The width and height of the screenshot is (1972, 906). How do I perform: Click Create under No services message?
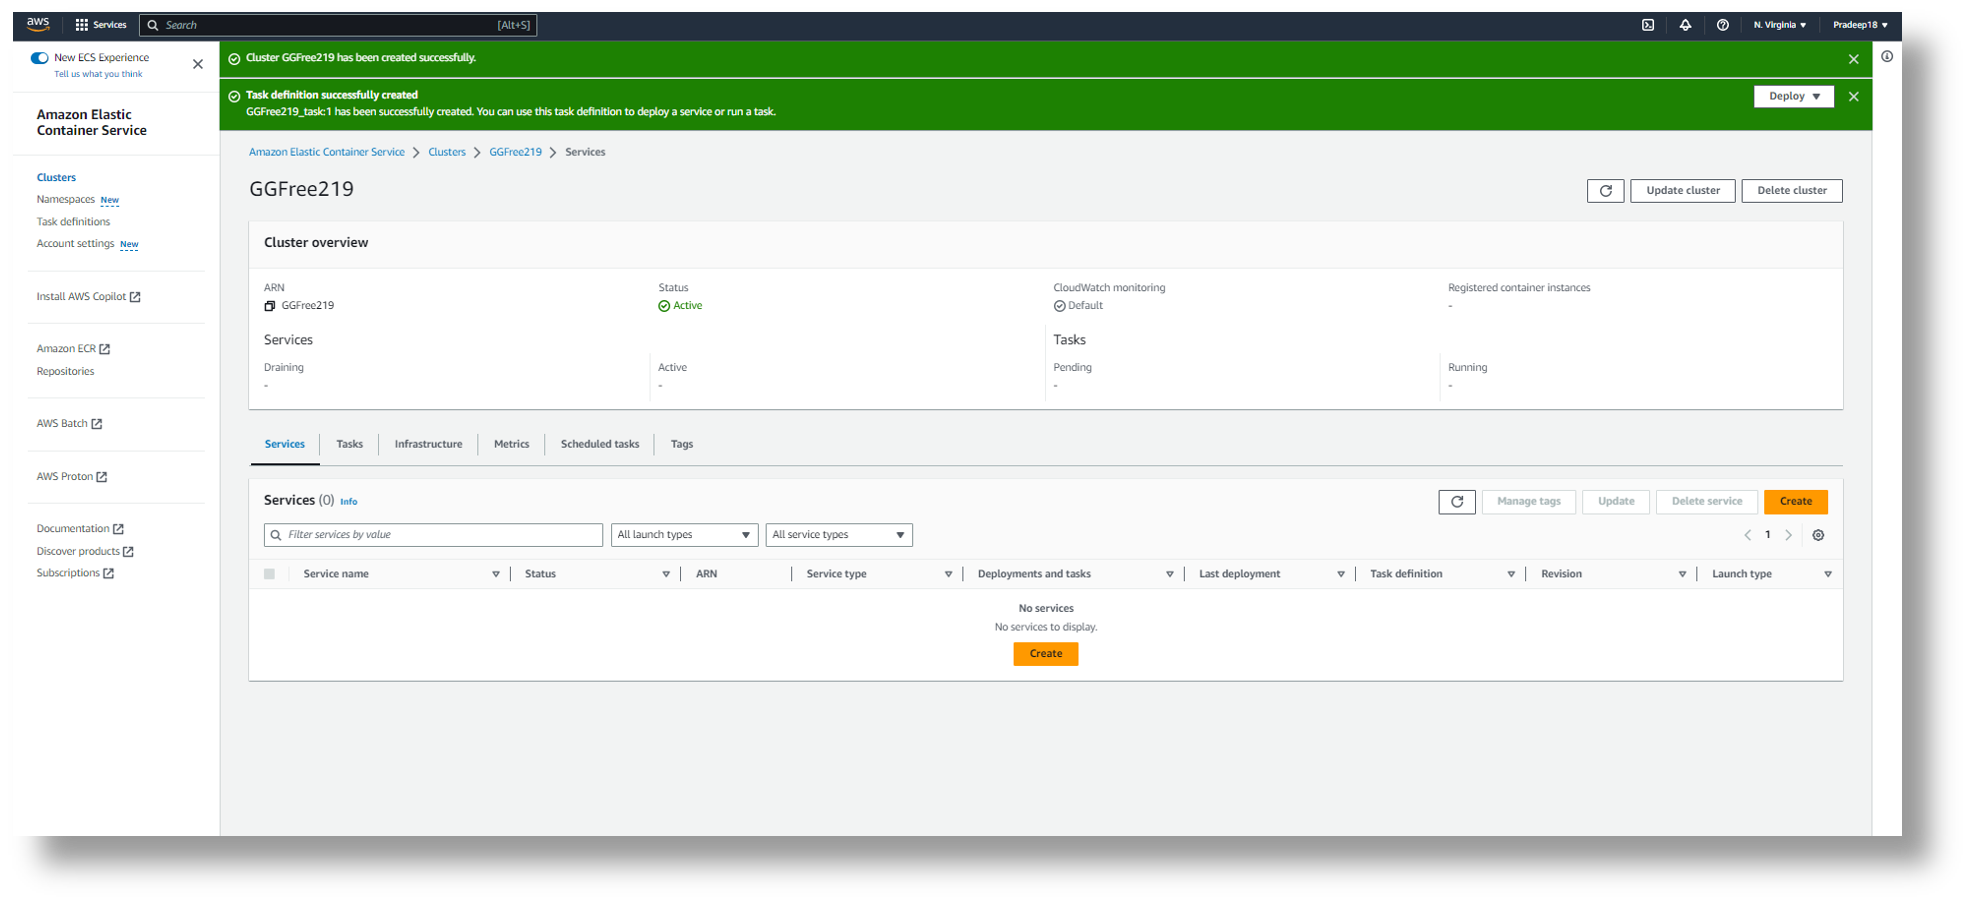[x=1046, y=654]
